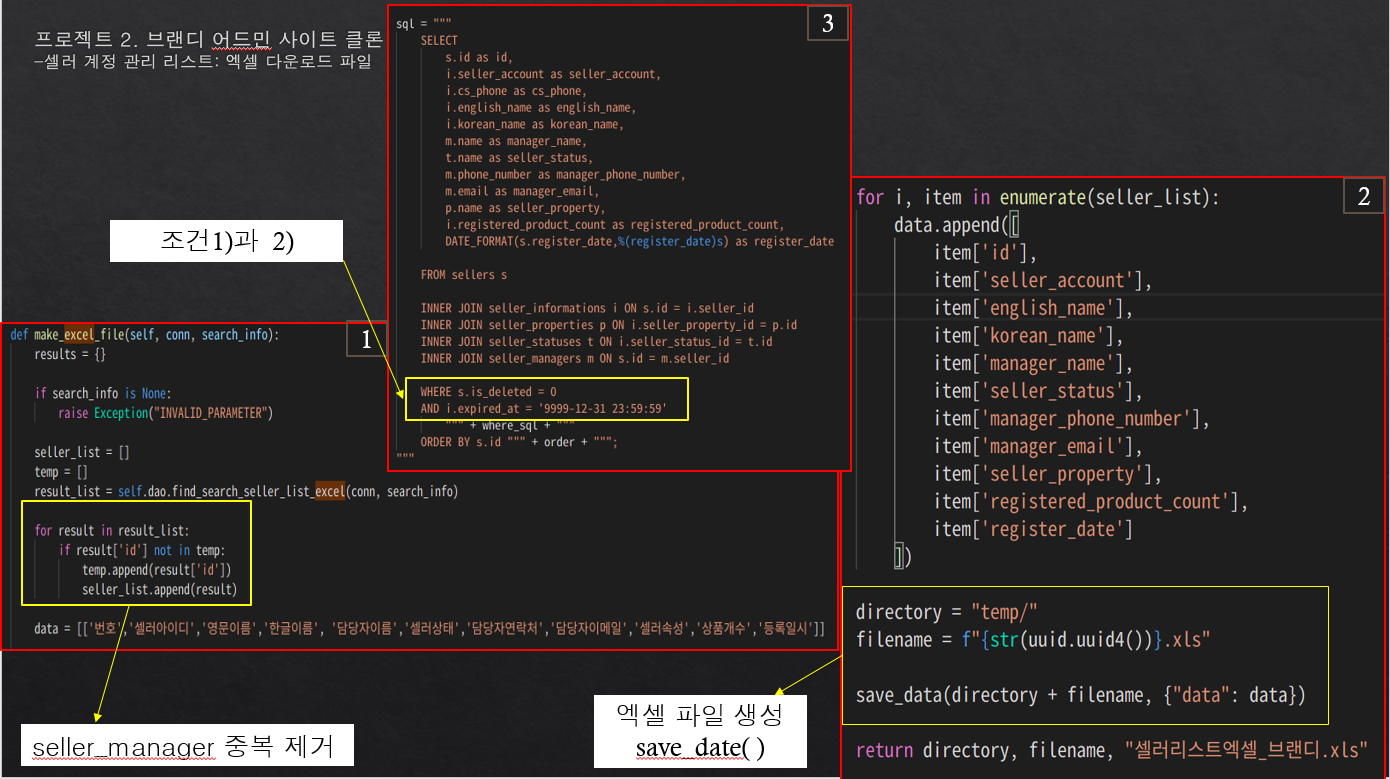Click the "item['seller_property']," line
Screen dimensions: 1390x779
1048,474
